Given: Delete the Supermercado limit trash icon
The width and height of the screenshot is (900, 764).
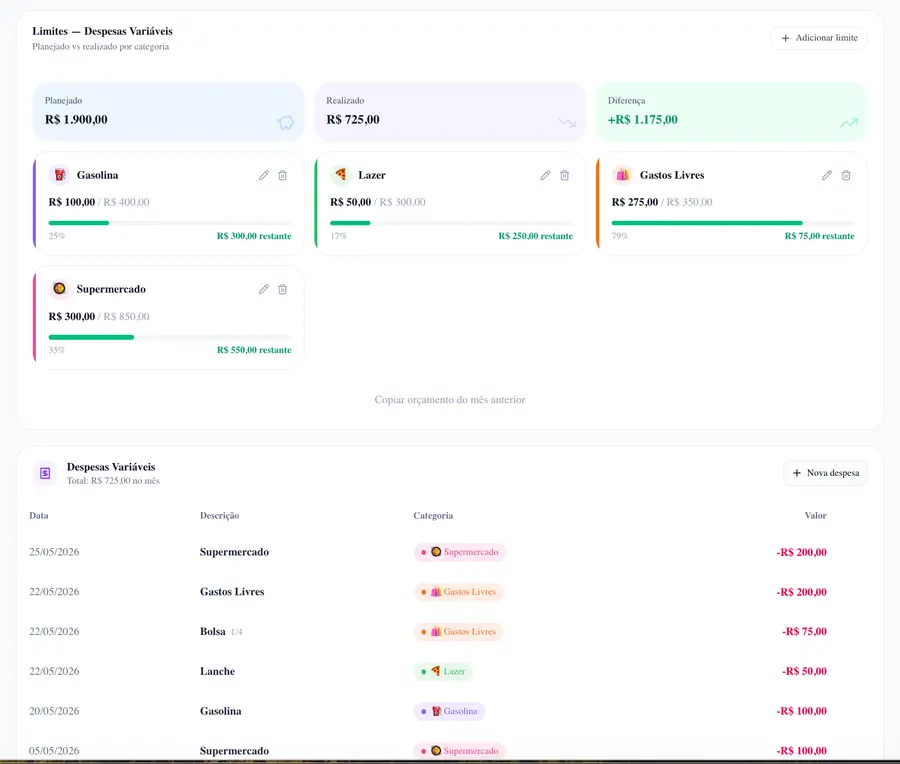Looking at the screenshot, I should [x=282, y=289].
